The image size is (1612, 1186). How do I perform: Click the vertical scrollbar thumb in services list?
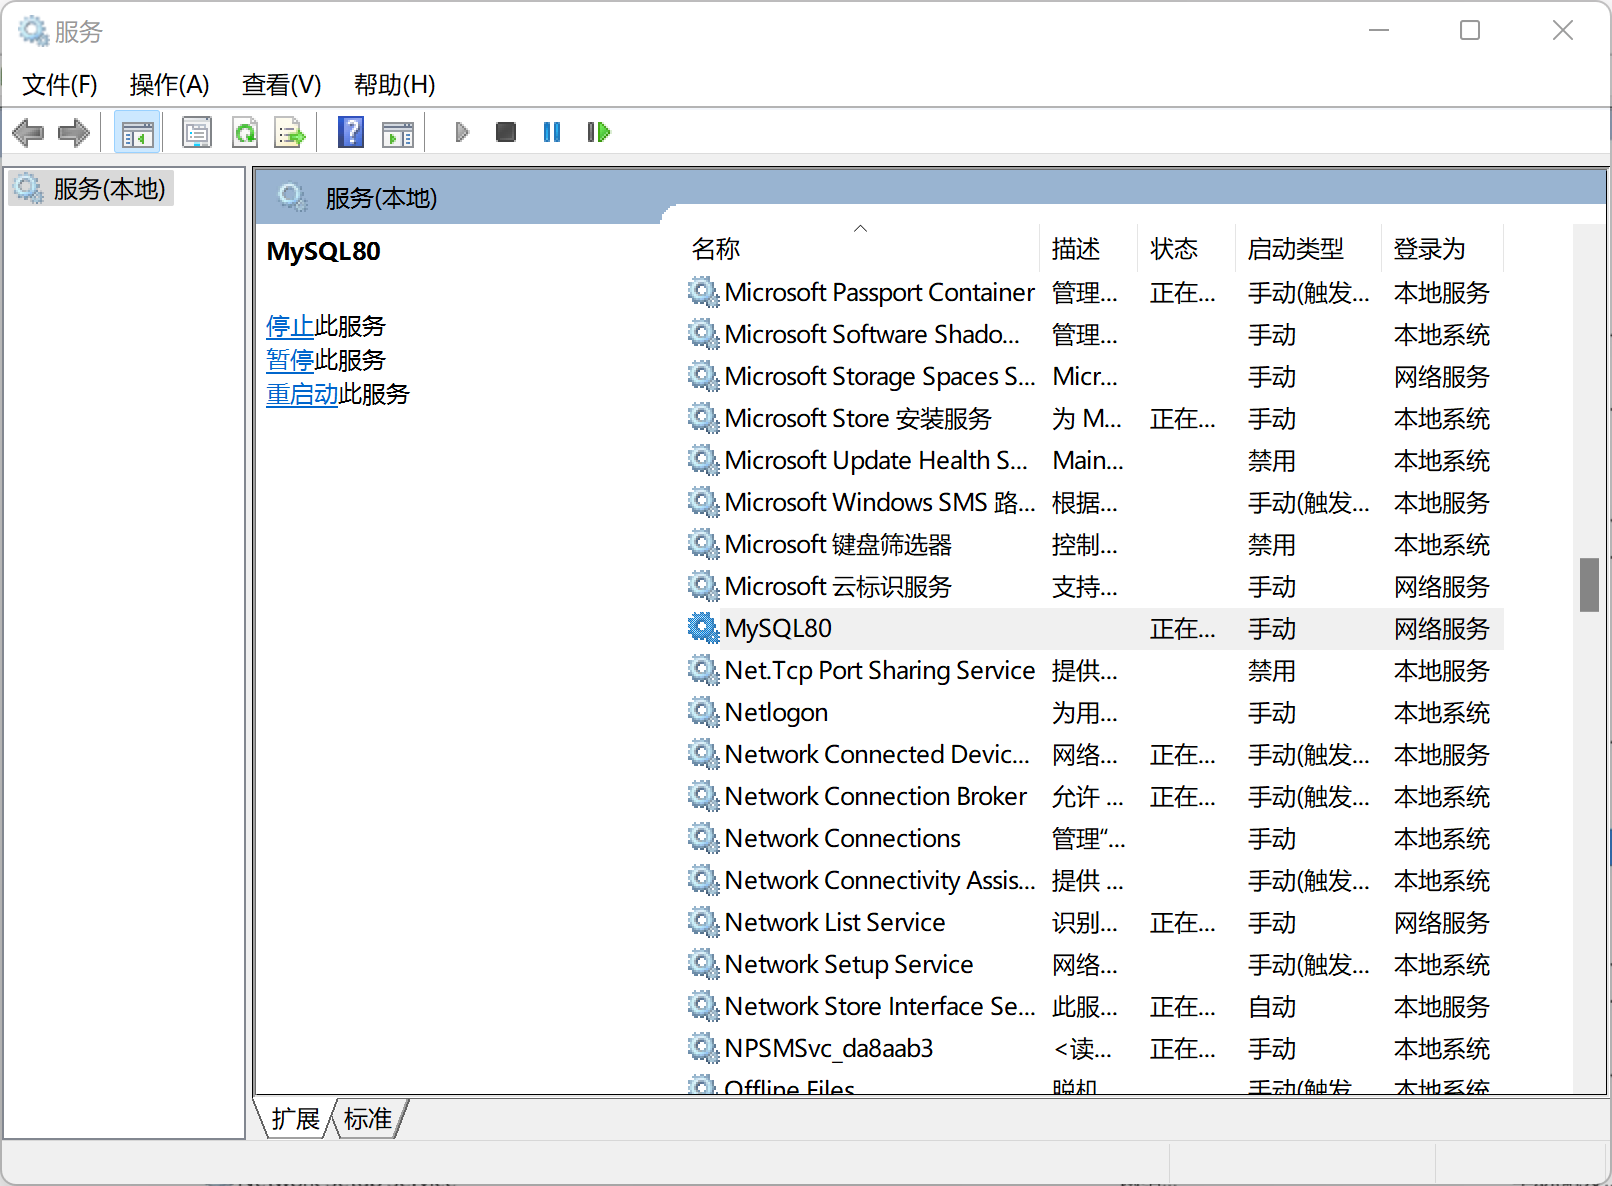point(1589,584)
